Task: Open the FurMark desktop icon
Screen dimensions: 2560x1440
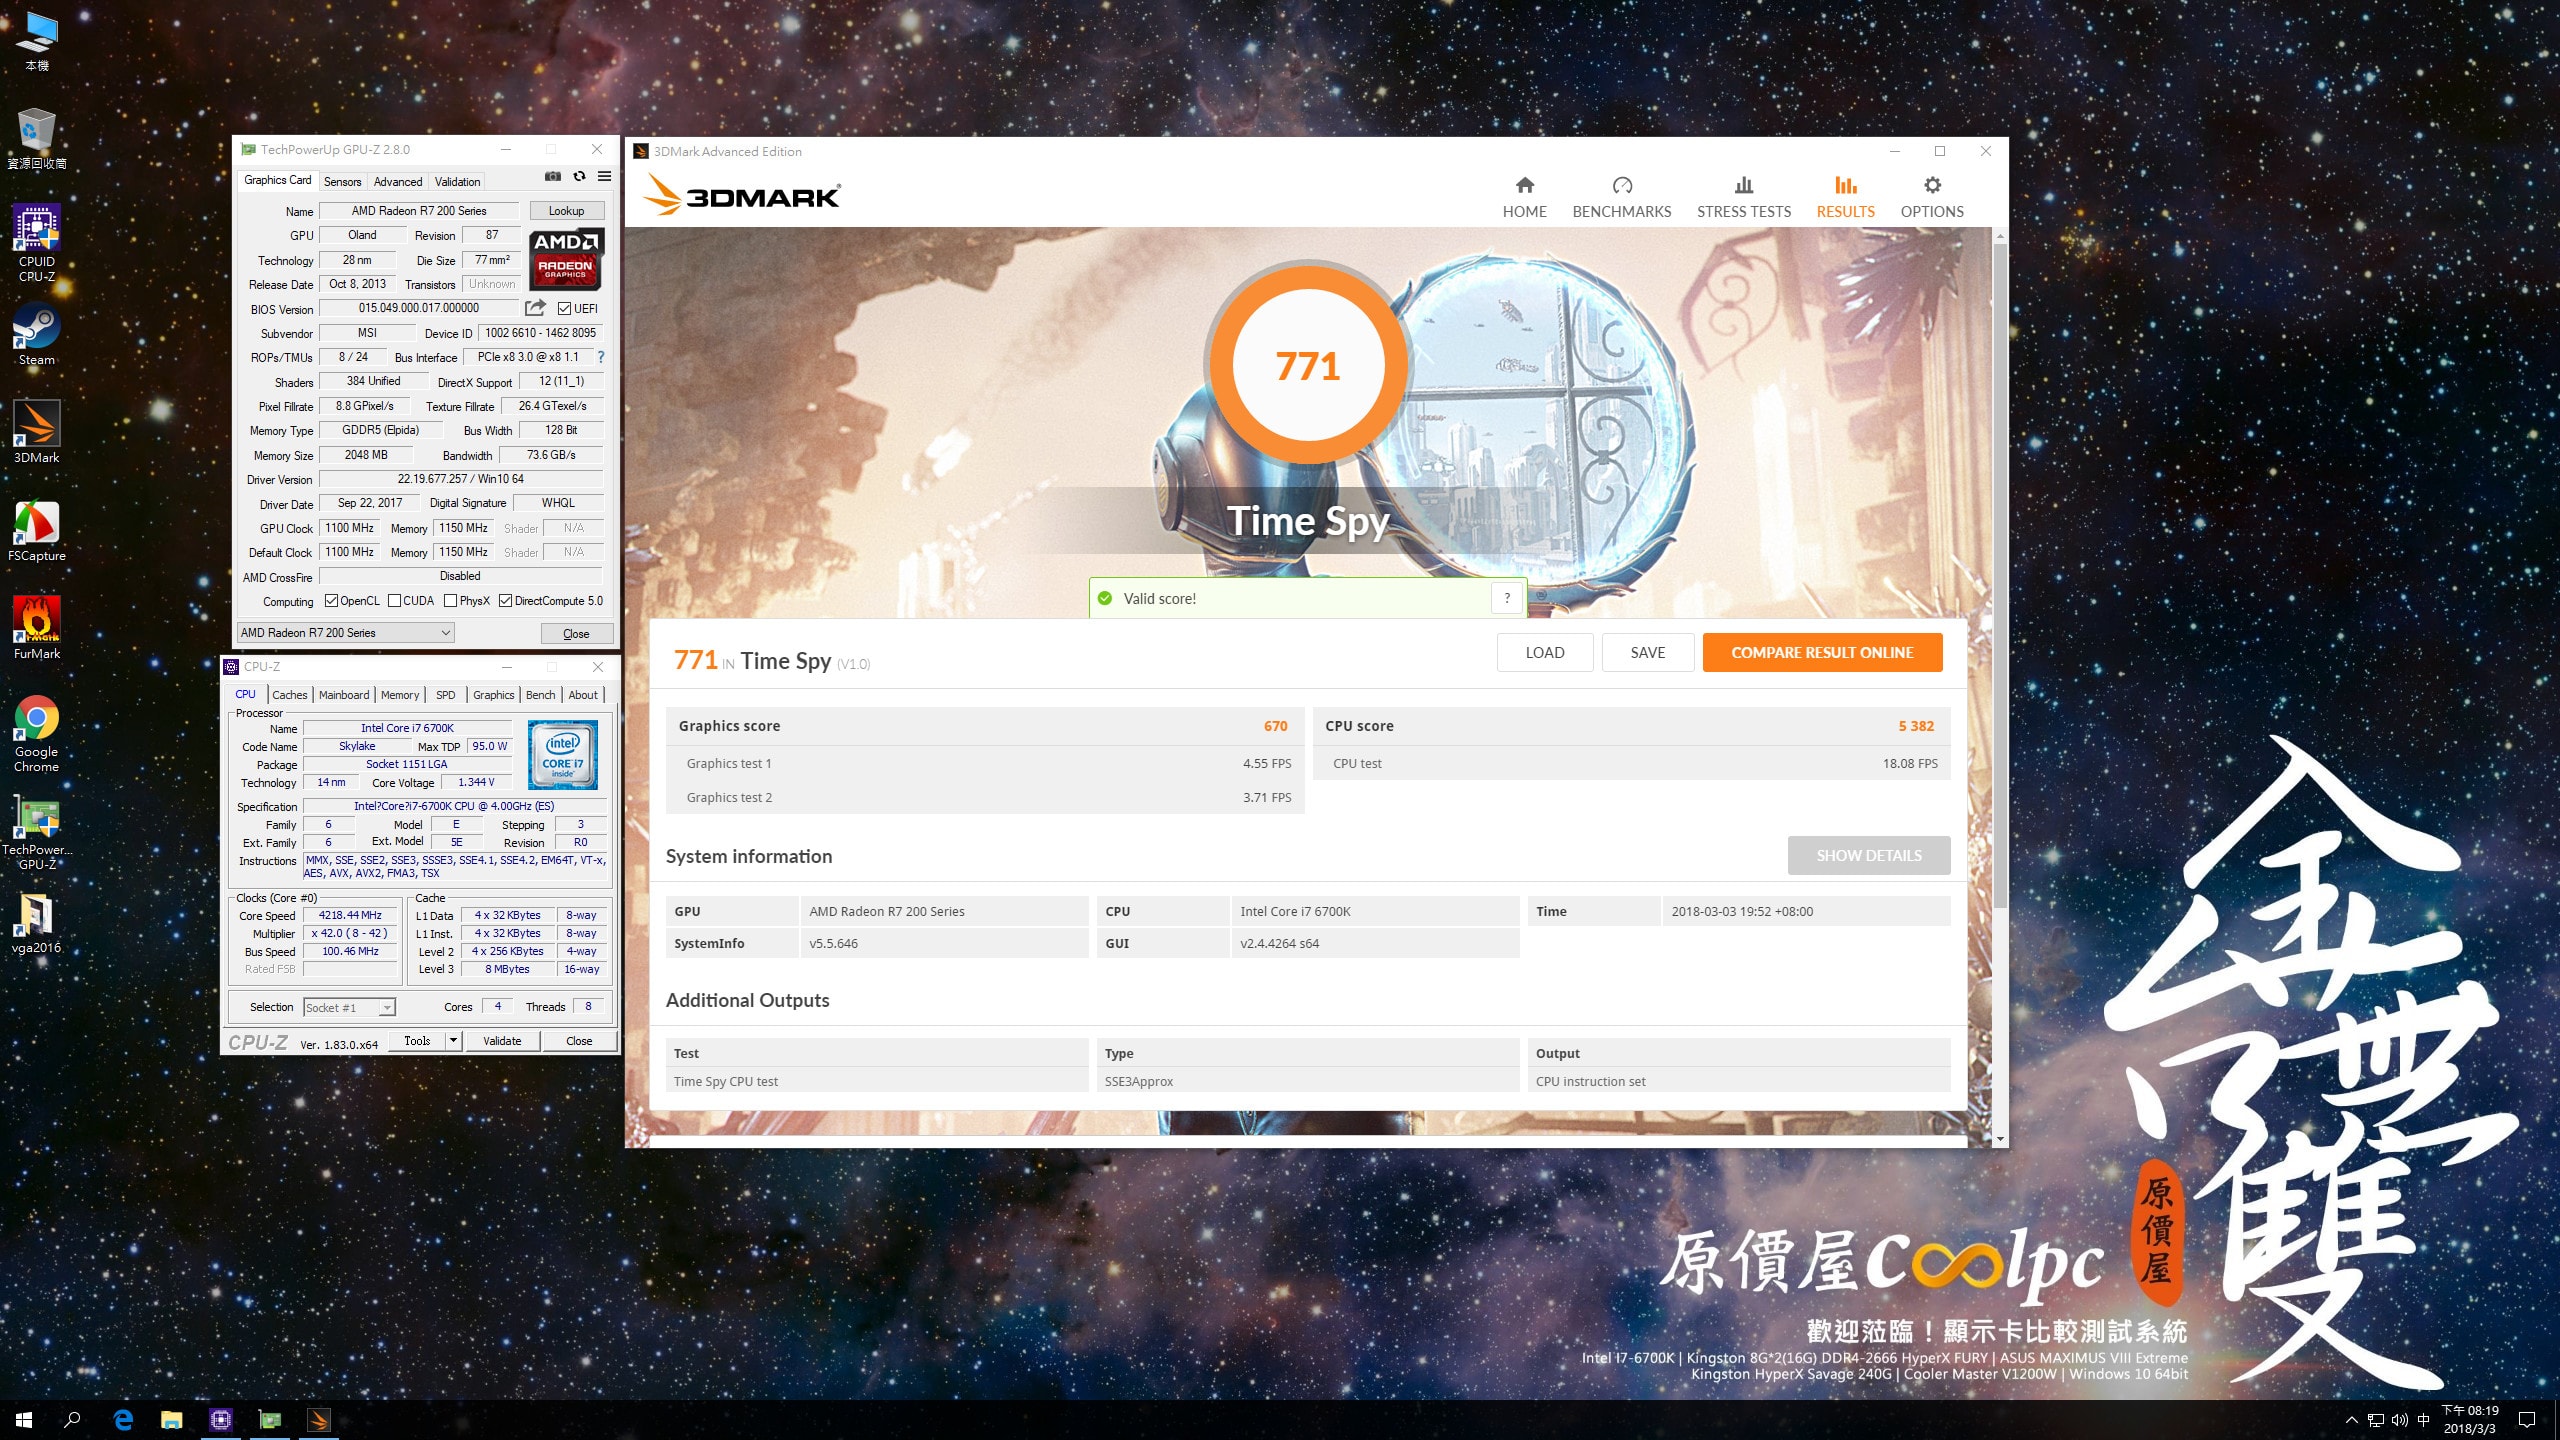Action: click(37, 628)
